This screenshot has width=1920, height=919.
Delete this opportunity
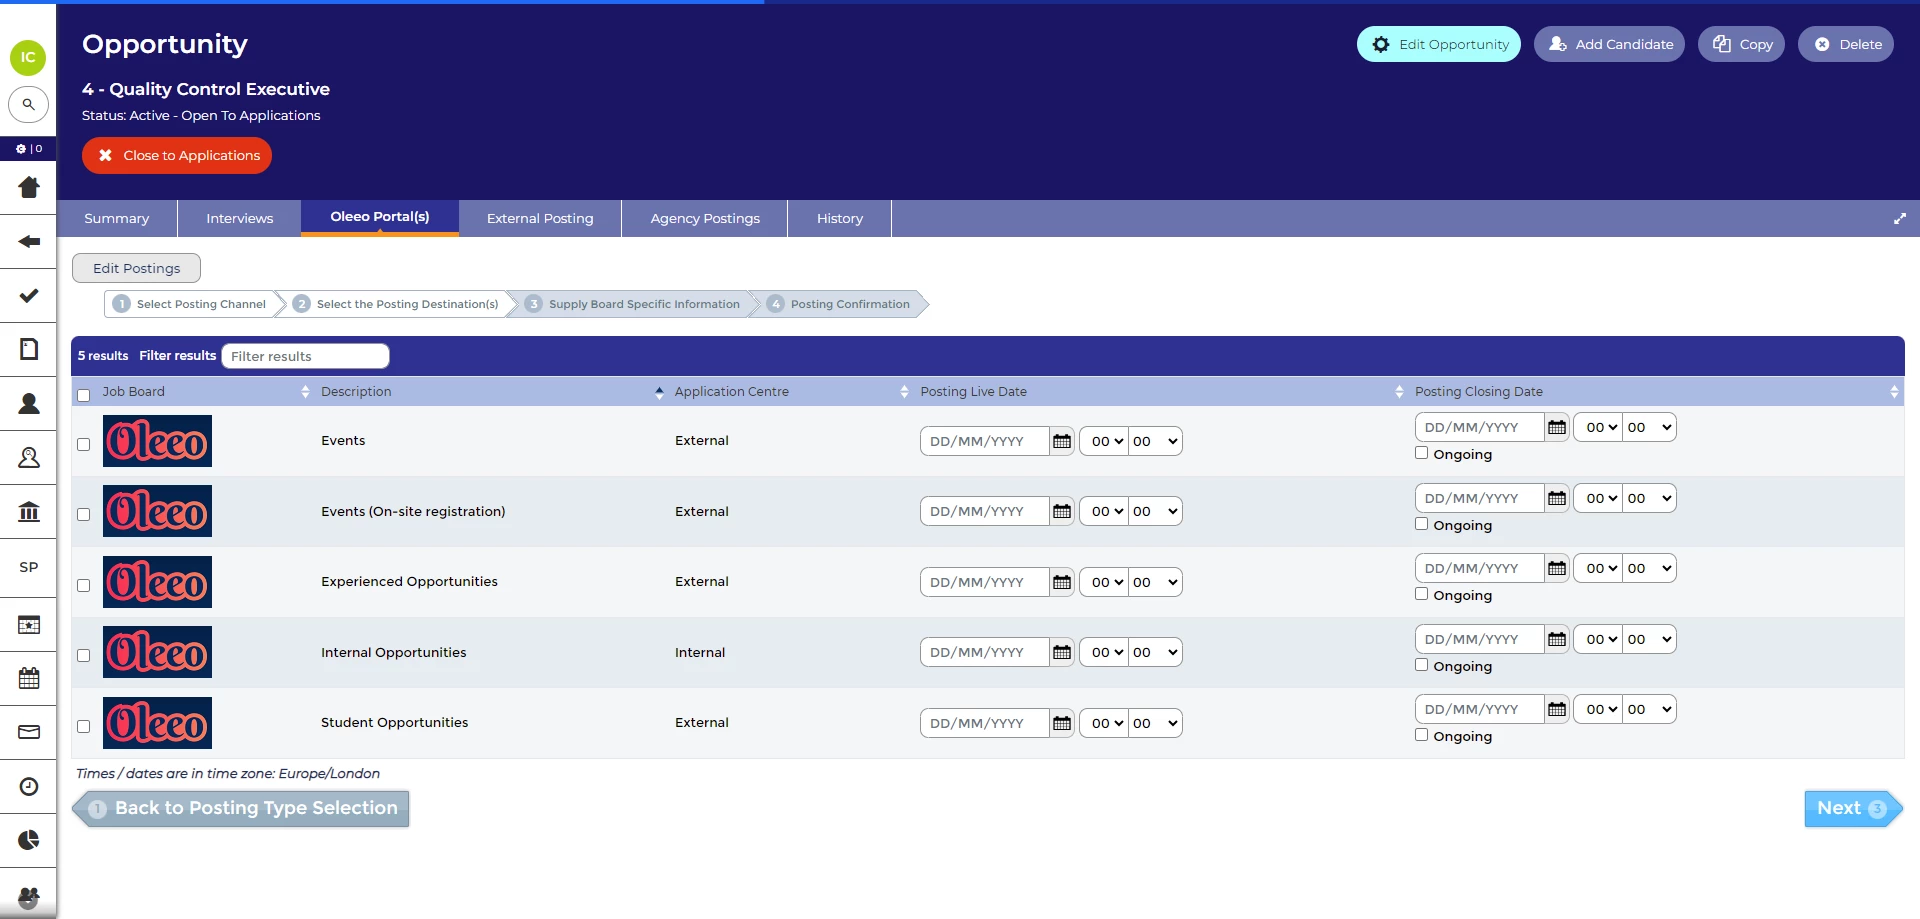click(1846, 44)
